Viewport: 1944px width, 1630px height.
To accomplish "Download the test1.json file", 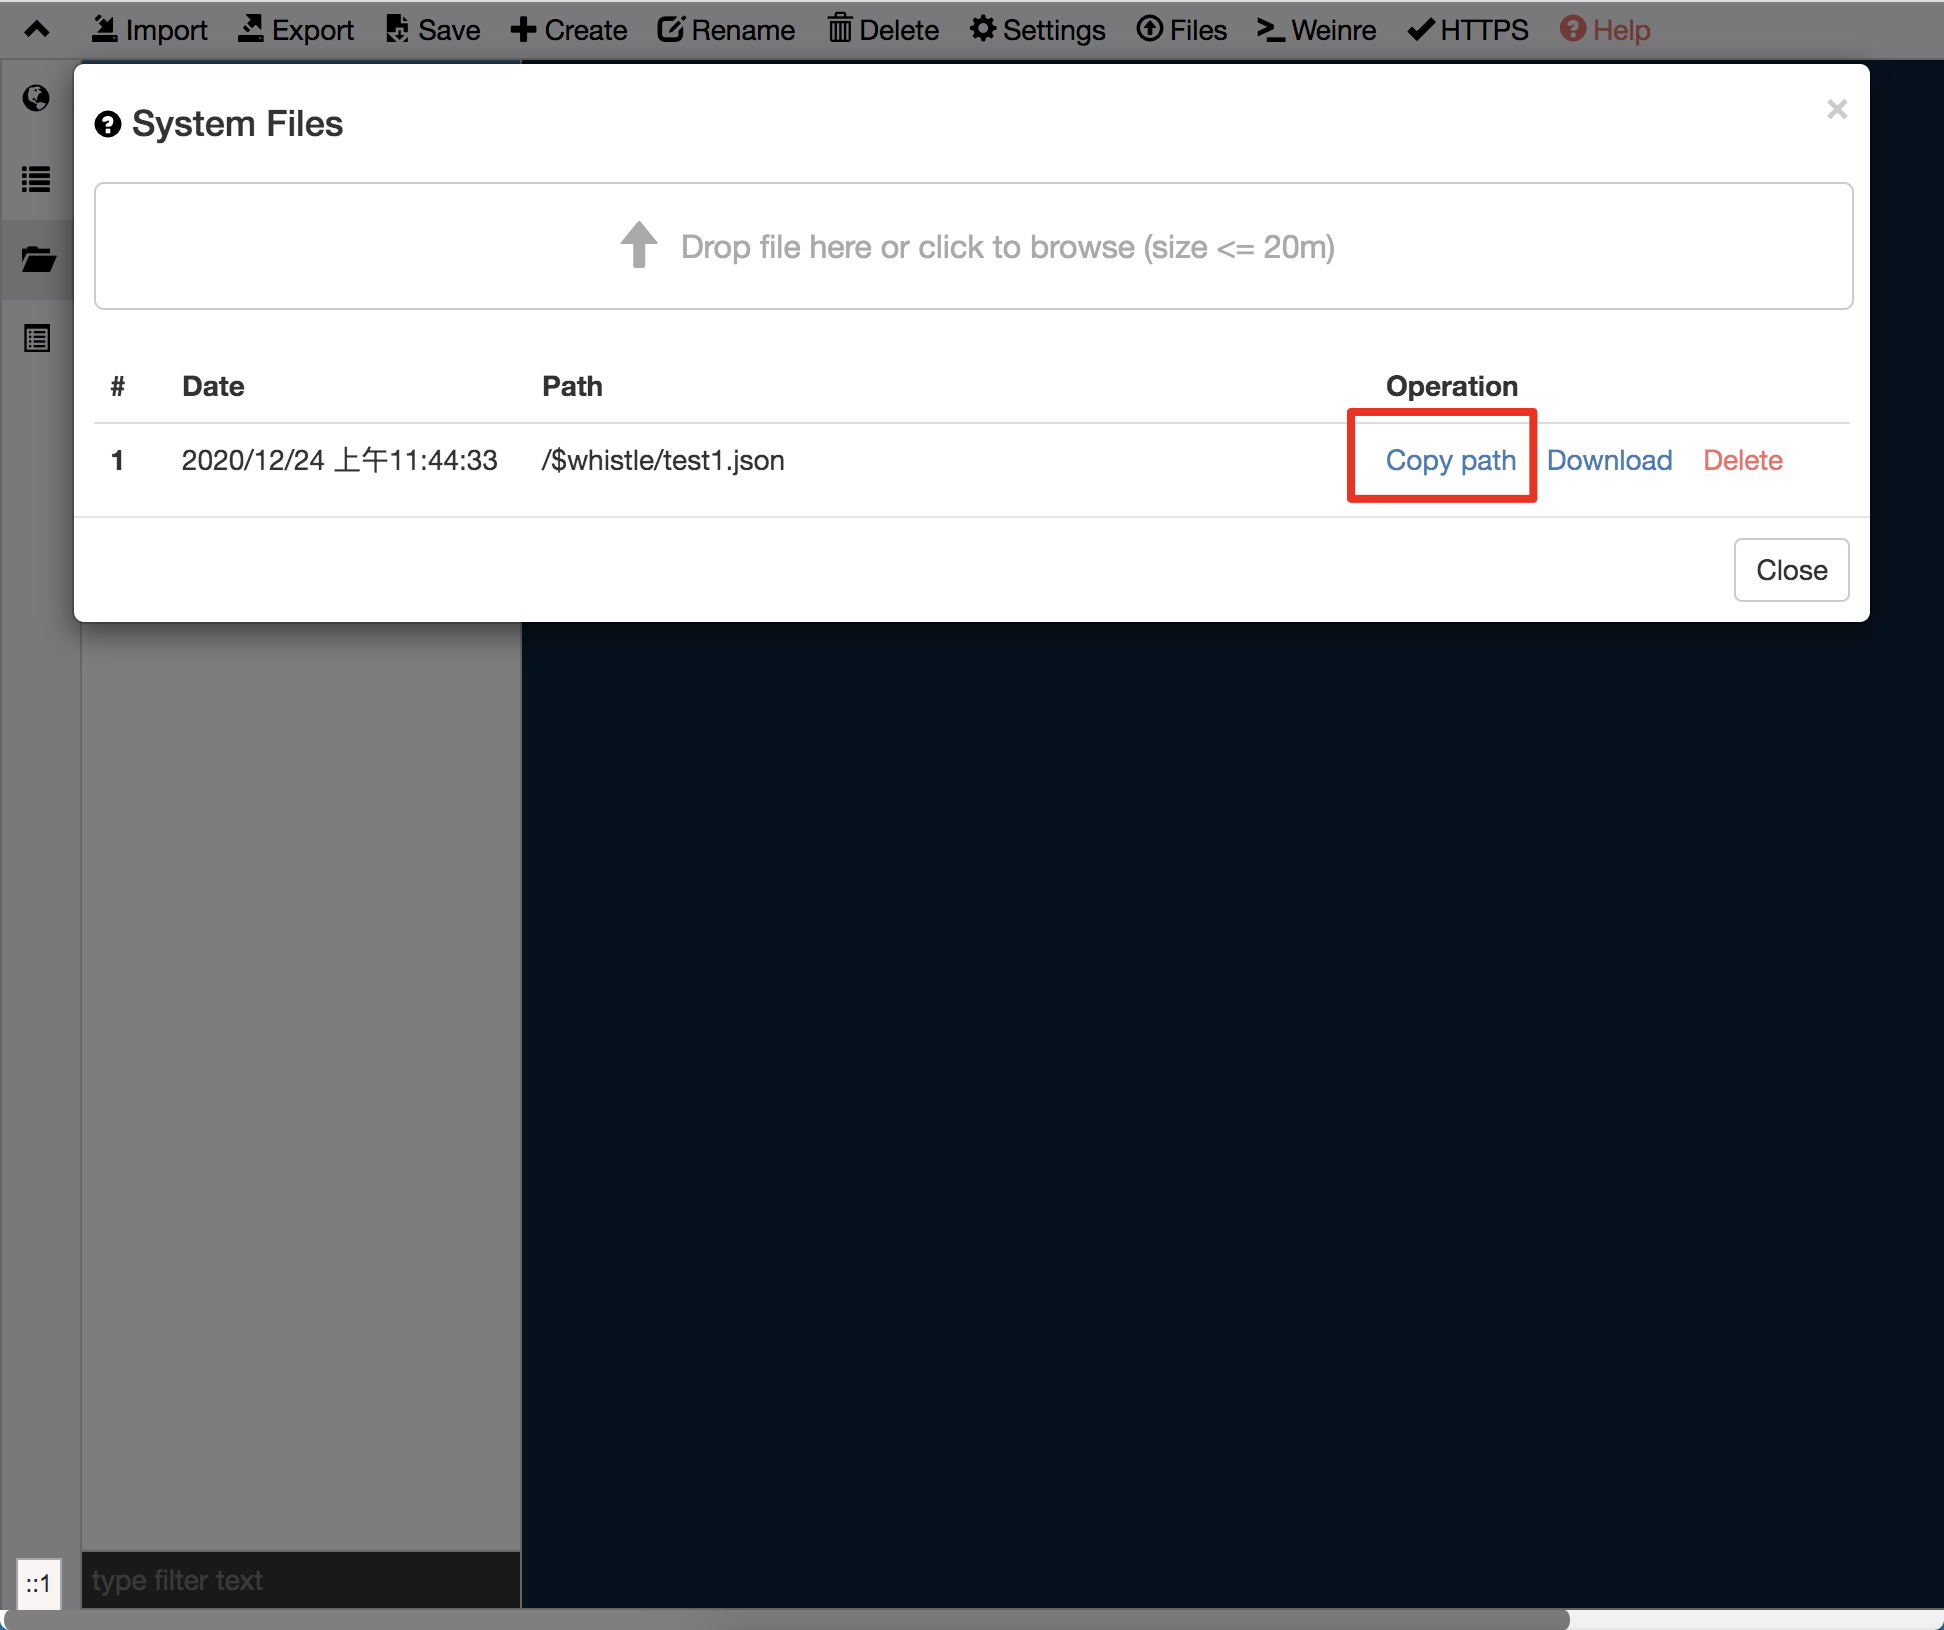I will point(1609,460).
